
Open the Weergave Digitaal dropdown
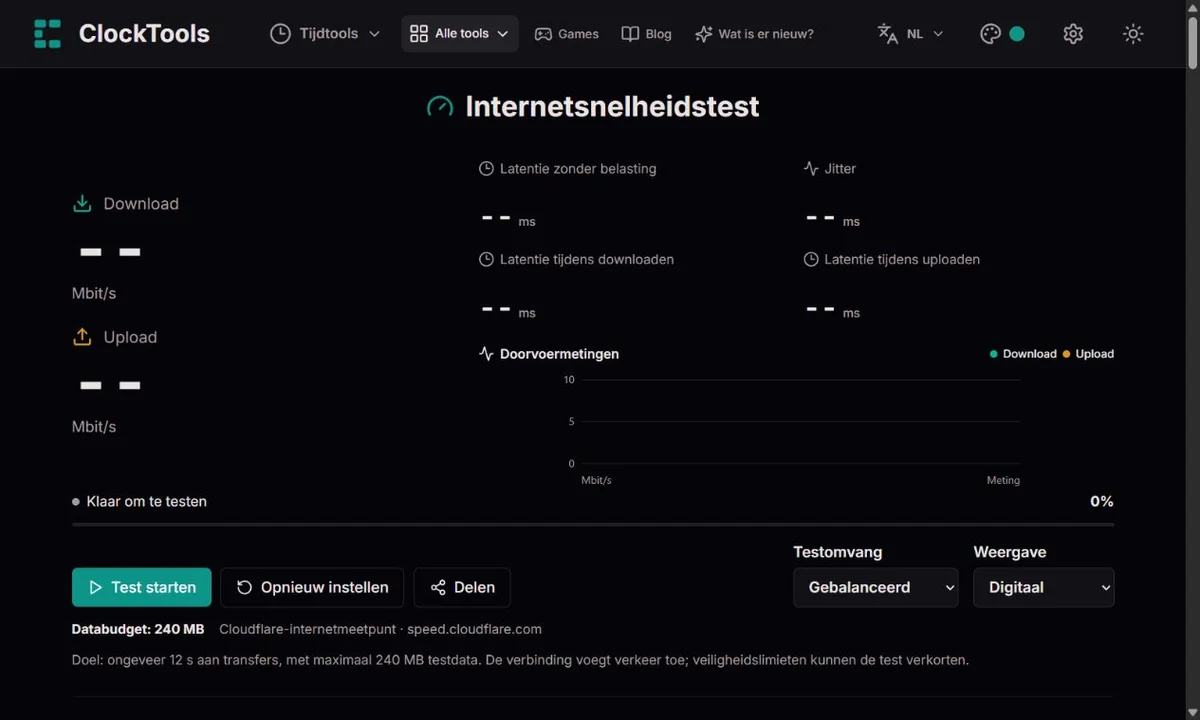coord(1044,587)
